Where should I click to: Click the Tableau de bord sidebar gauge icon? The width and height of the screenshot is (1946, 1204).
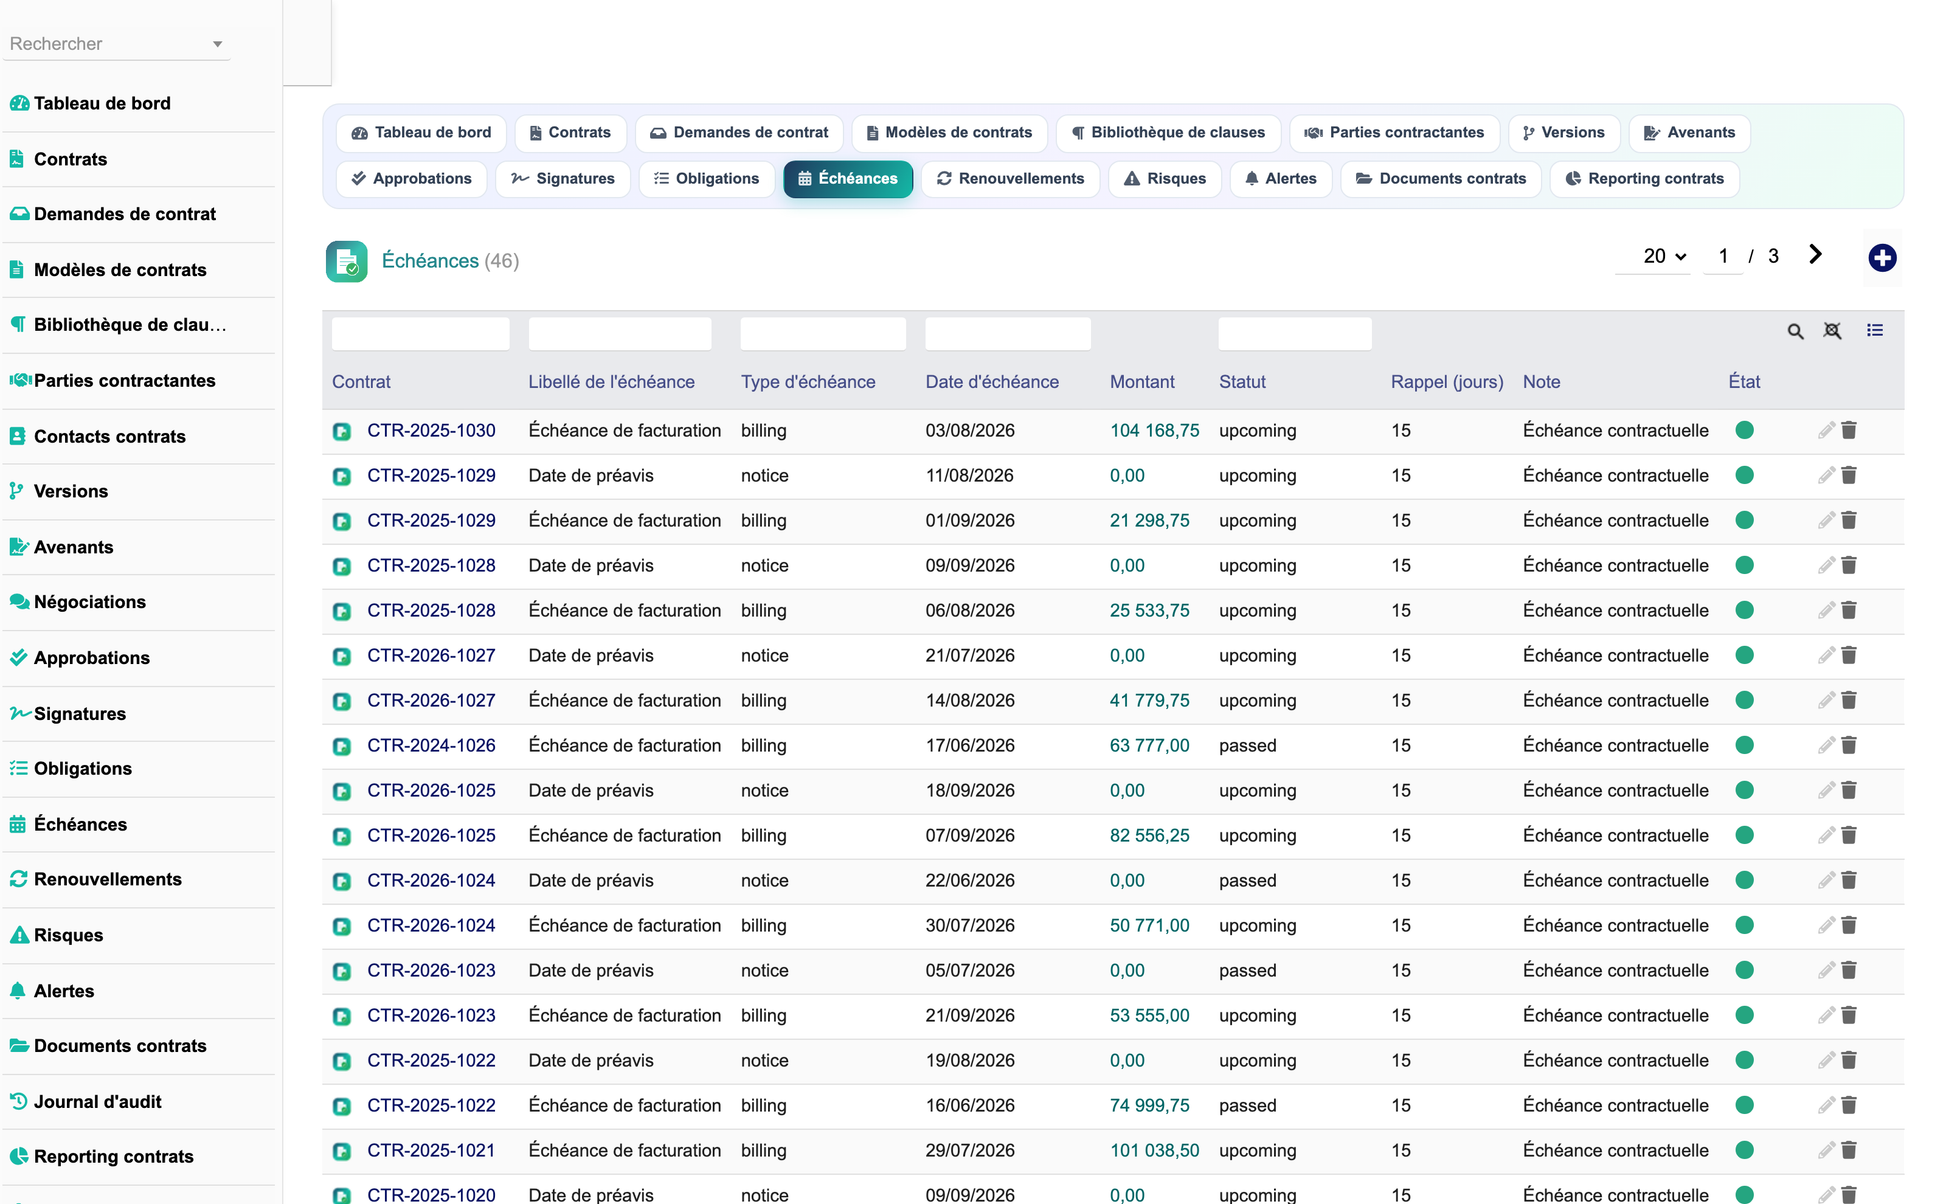(x=19, y=103)
